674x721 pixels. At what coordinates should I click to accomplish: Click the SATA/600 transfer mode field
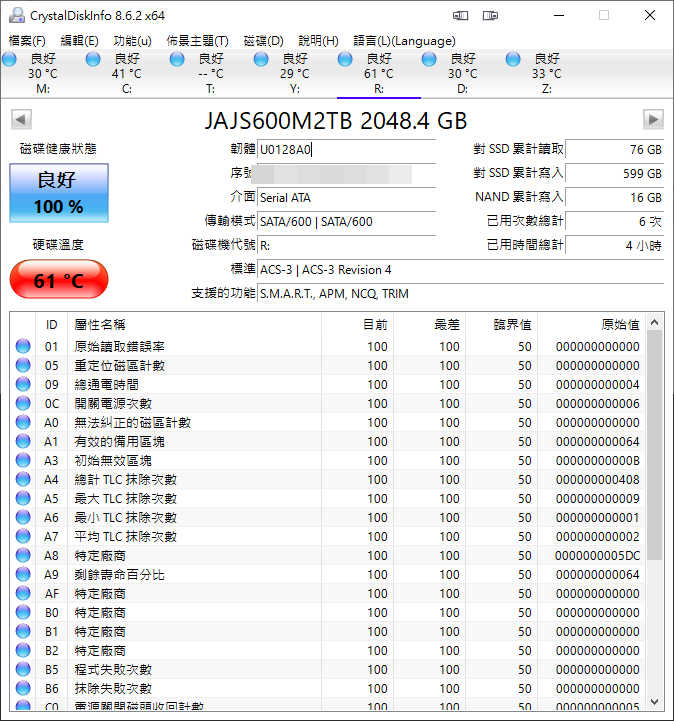click(347, 222)
